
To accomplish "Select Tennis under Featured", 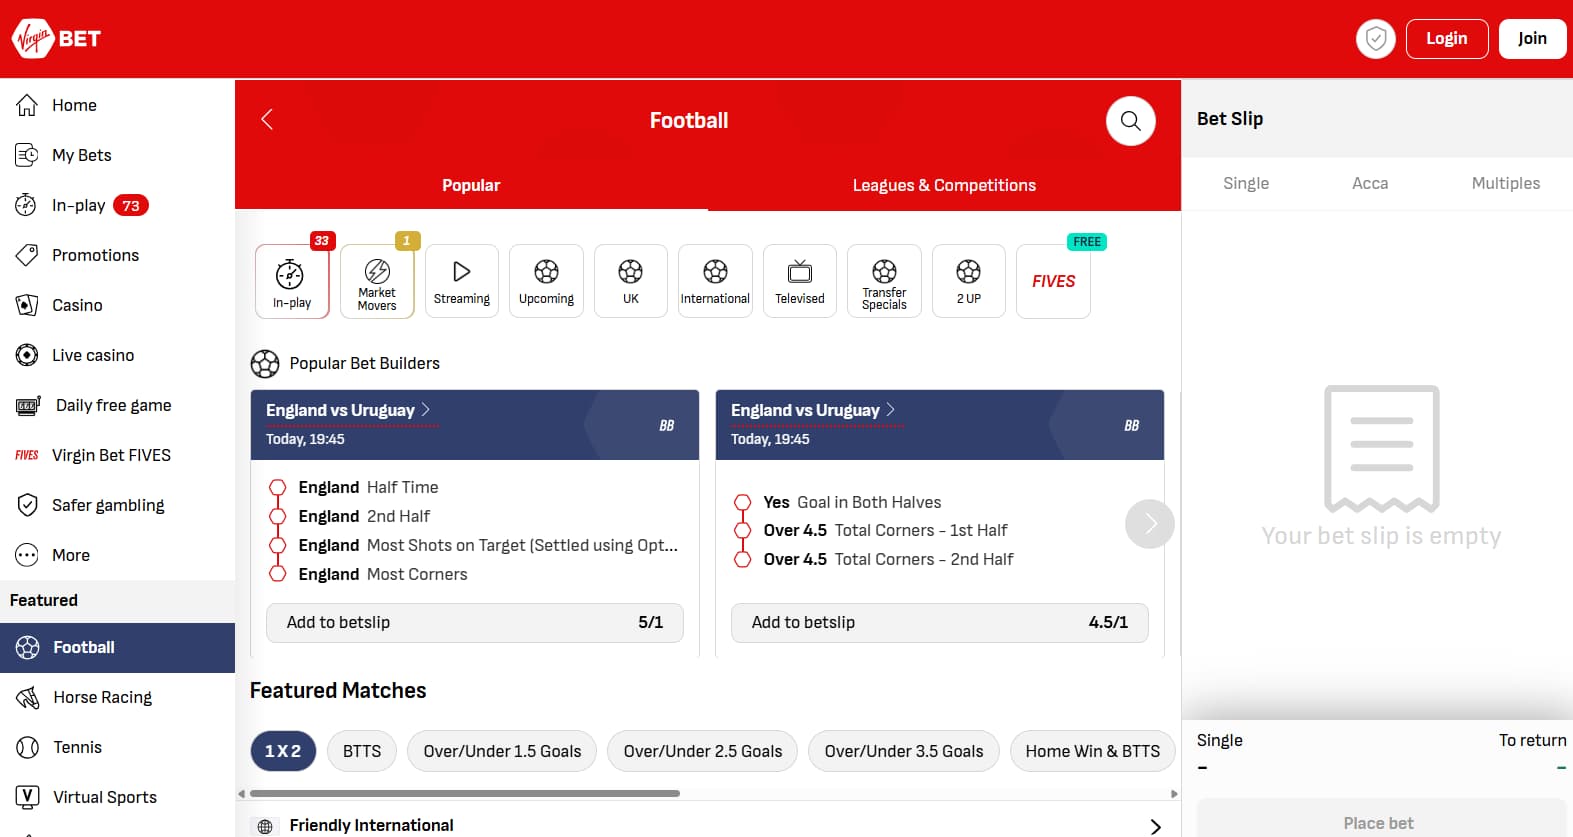I will pyautogui.click(x=117, y=747).
